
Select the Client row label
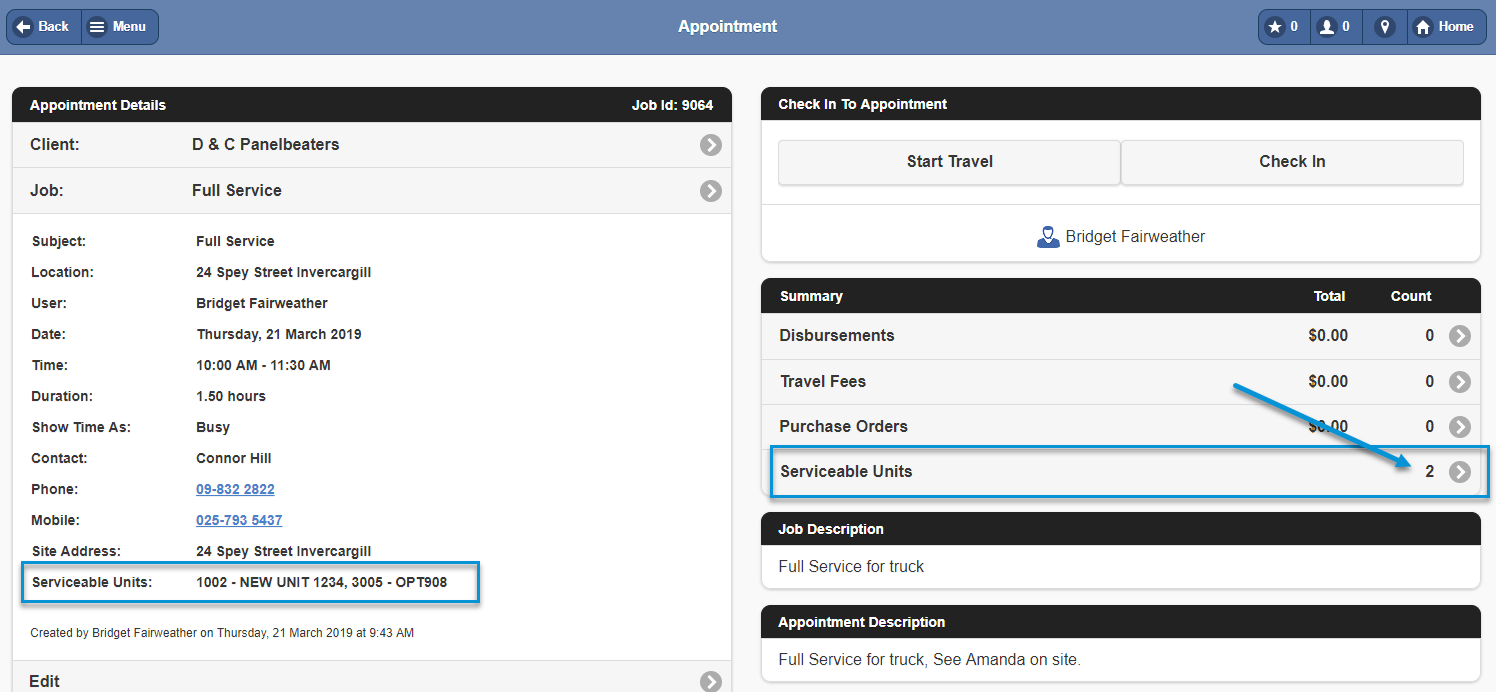click(x=55, y=144)
